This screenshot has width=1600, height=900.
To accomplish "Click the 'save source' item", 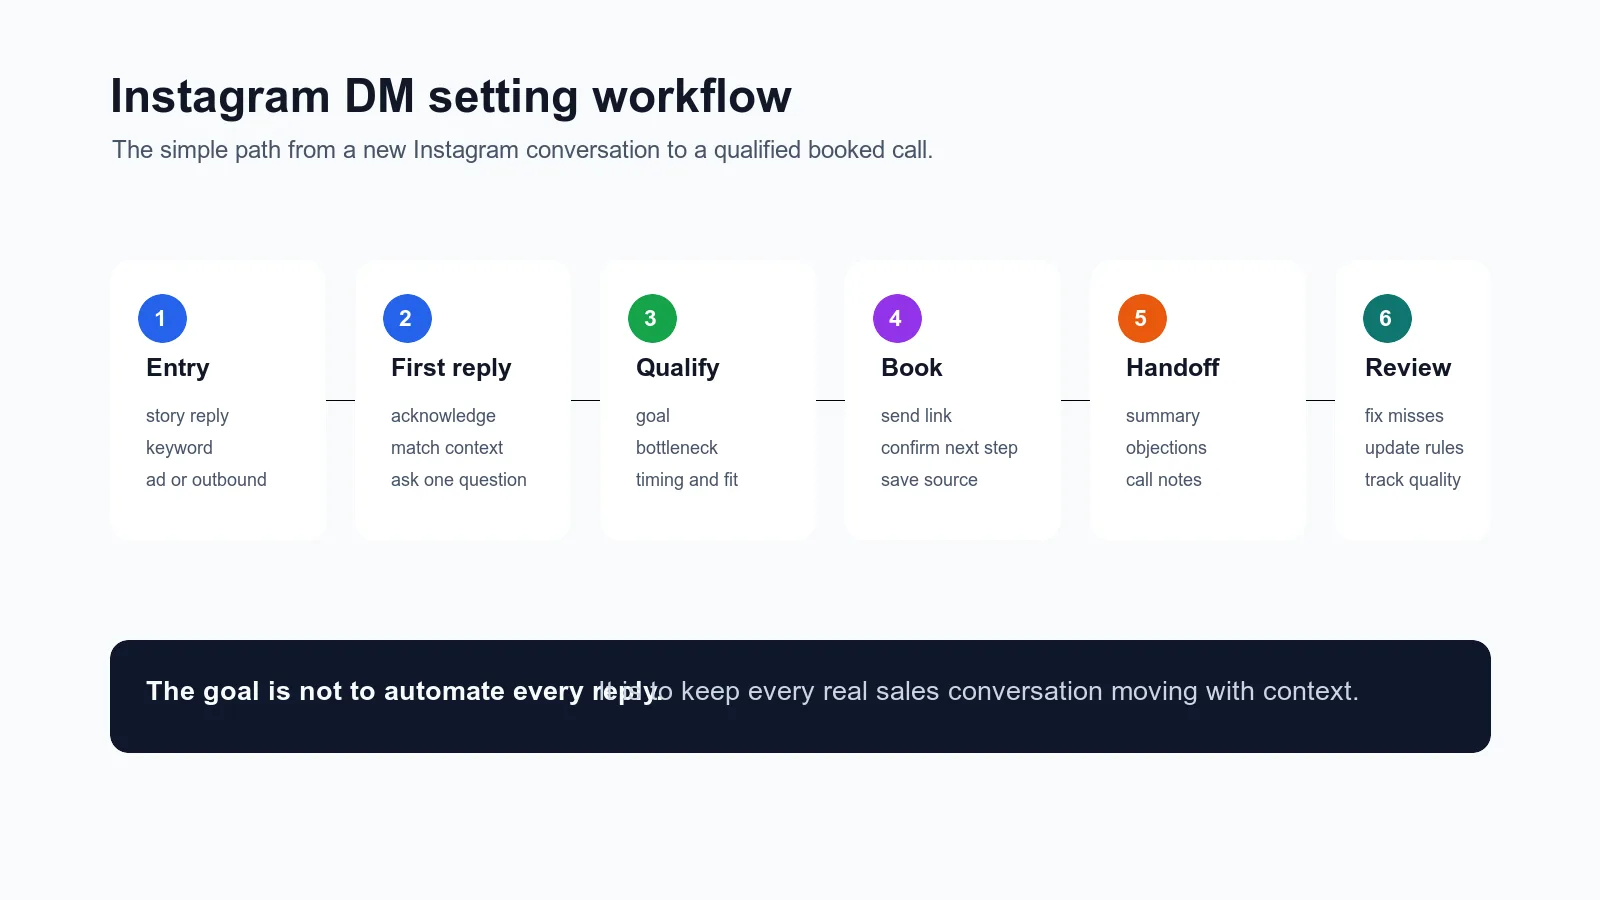I will 929,480.
